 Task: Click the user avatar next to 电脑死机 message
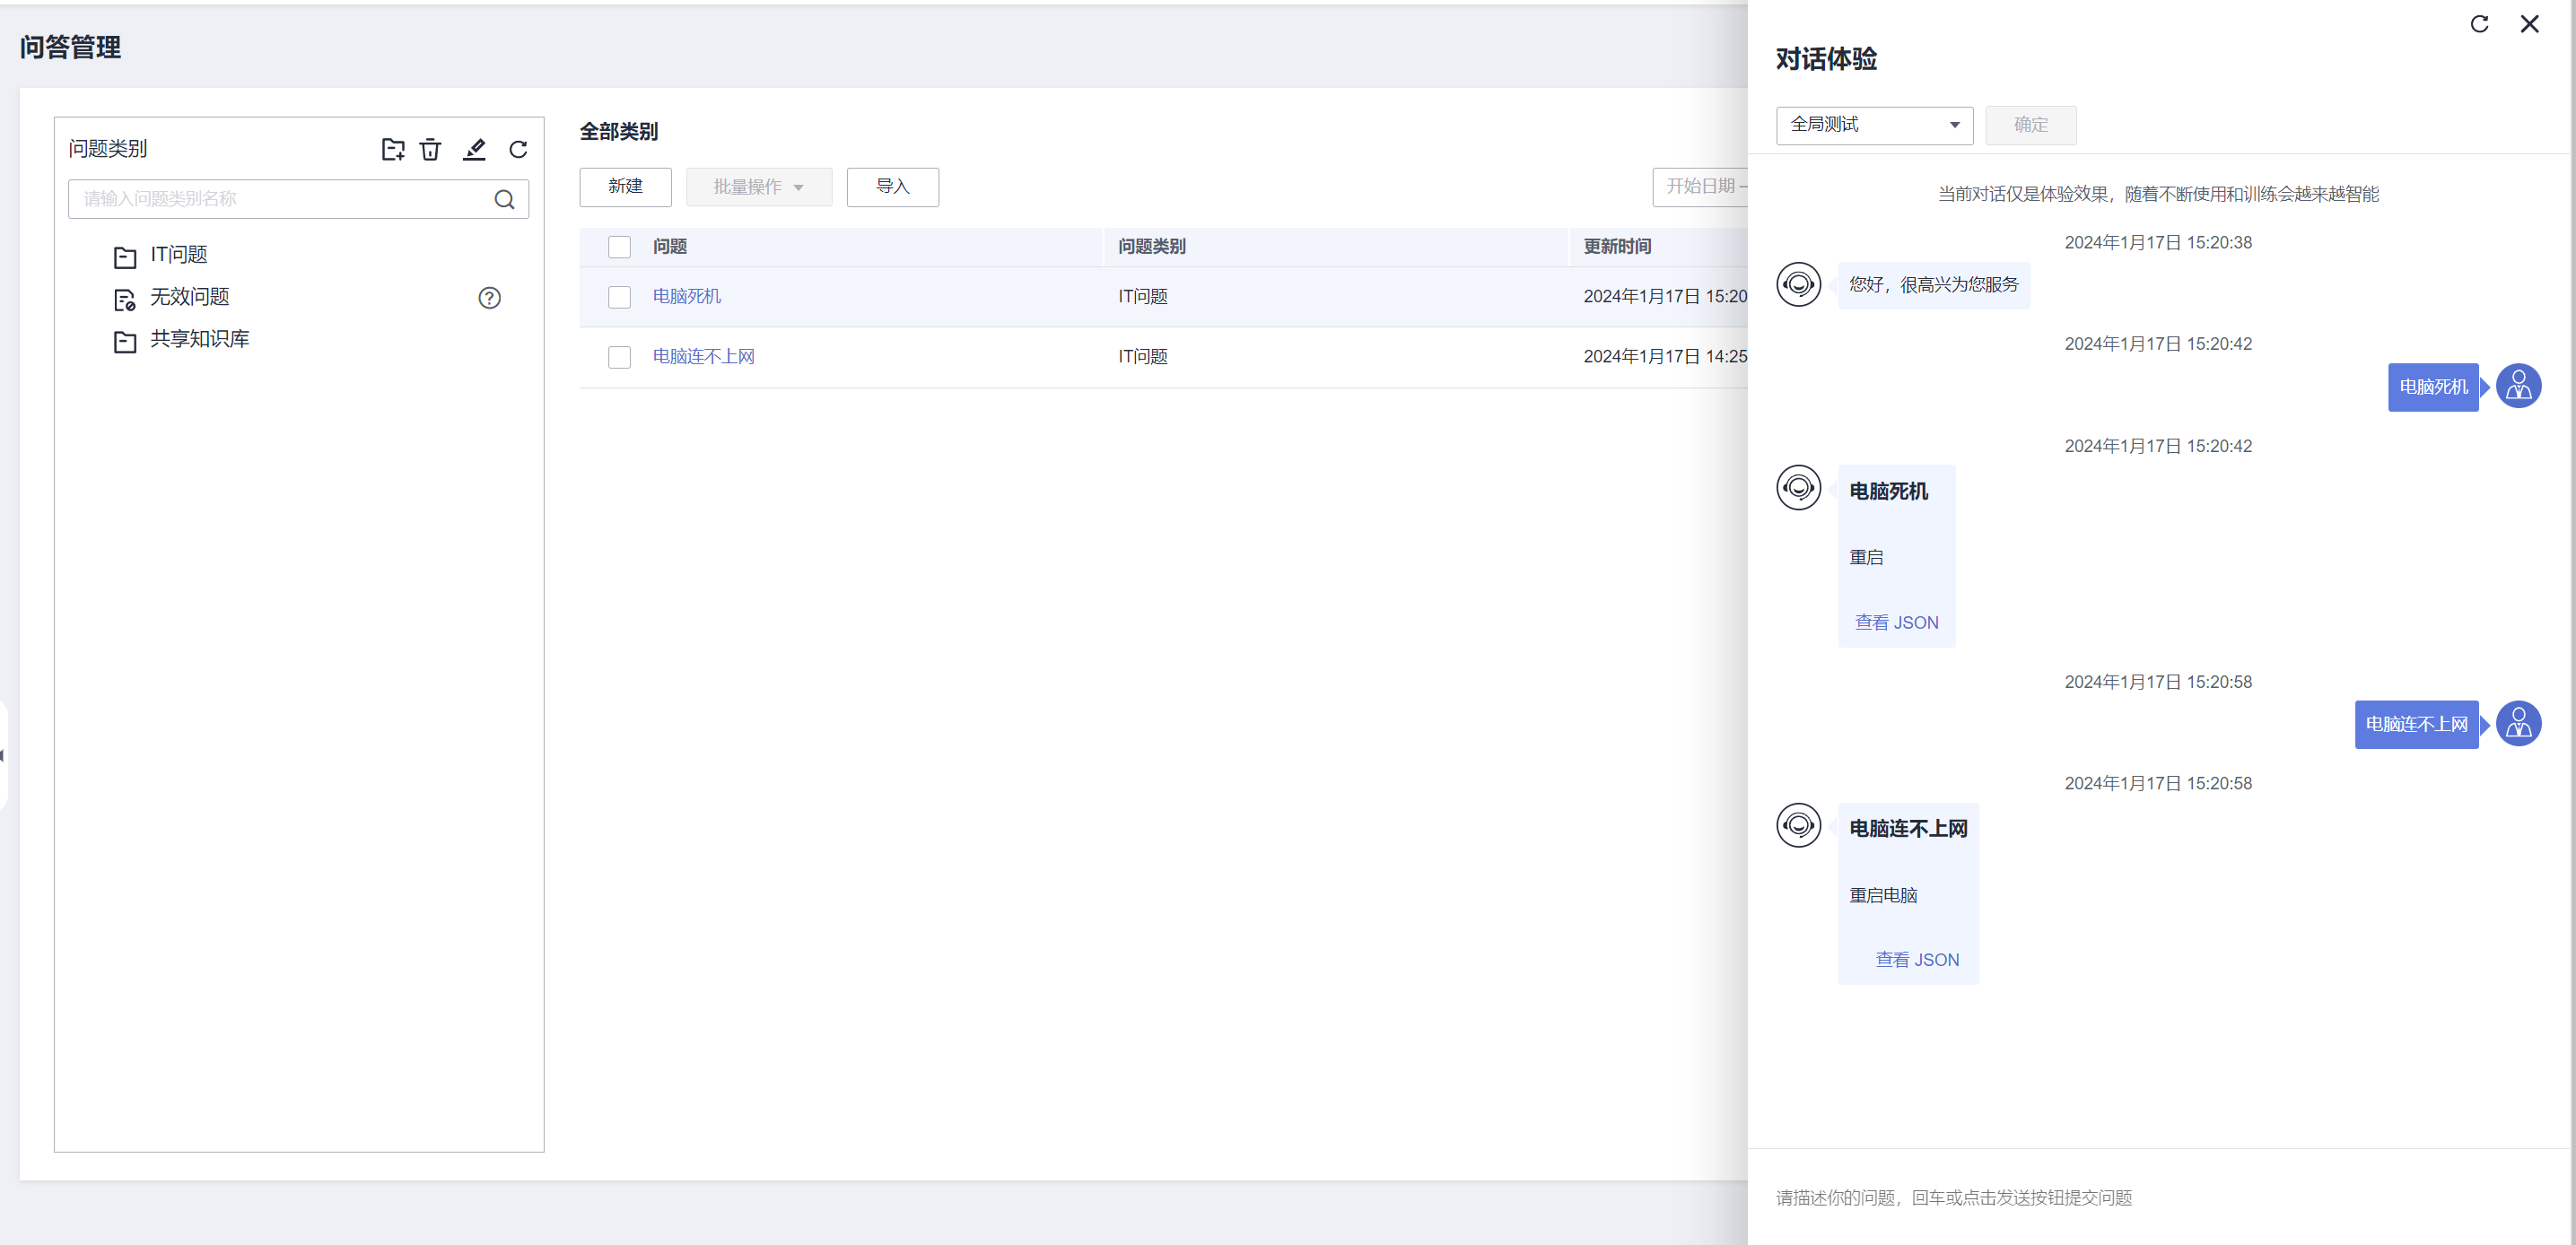pyautogui.click(x=2518, y=386)
